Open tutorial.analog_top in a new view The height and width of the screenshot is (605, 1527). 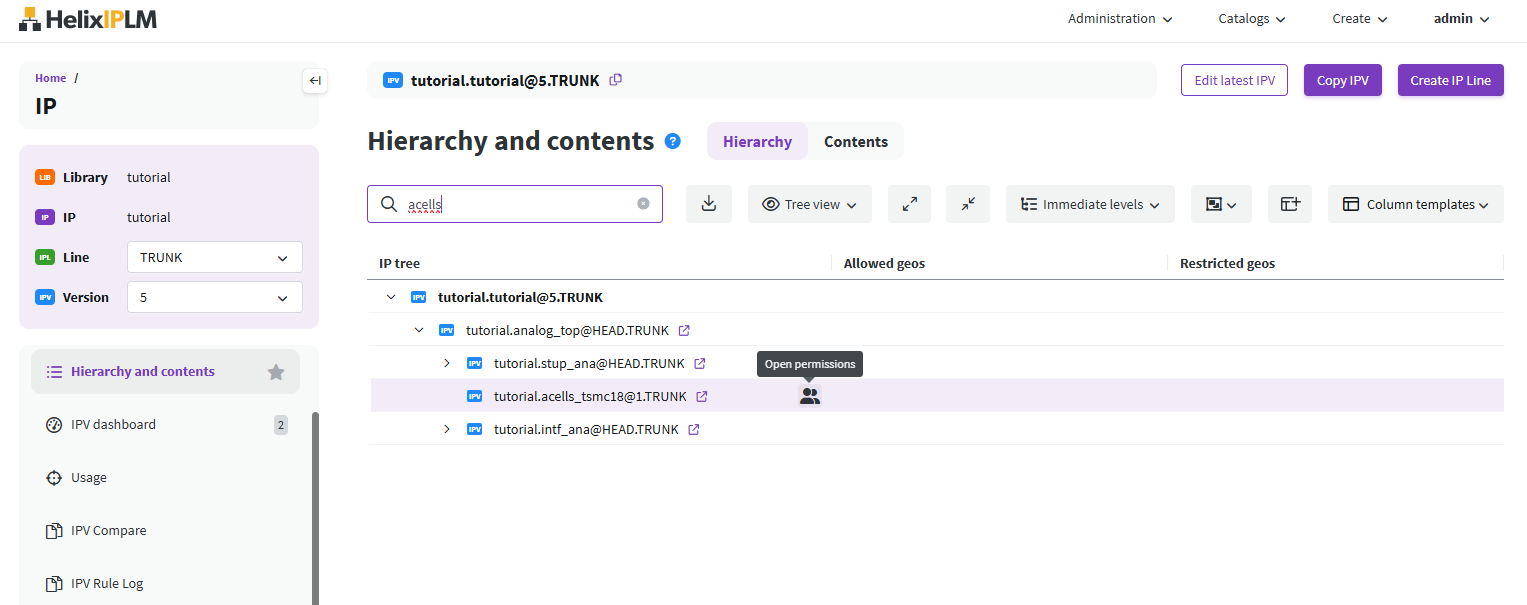click(686, 330)
